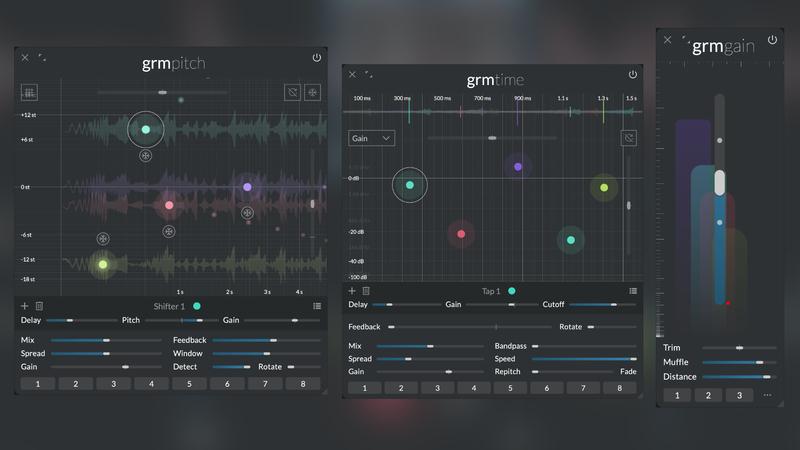
Task: Toggle grmpitch power bypass button
Action: [x=317, y=58]
